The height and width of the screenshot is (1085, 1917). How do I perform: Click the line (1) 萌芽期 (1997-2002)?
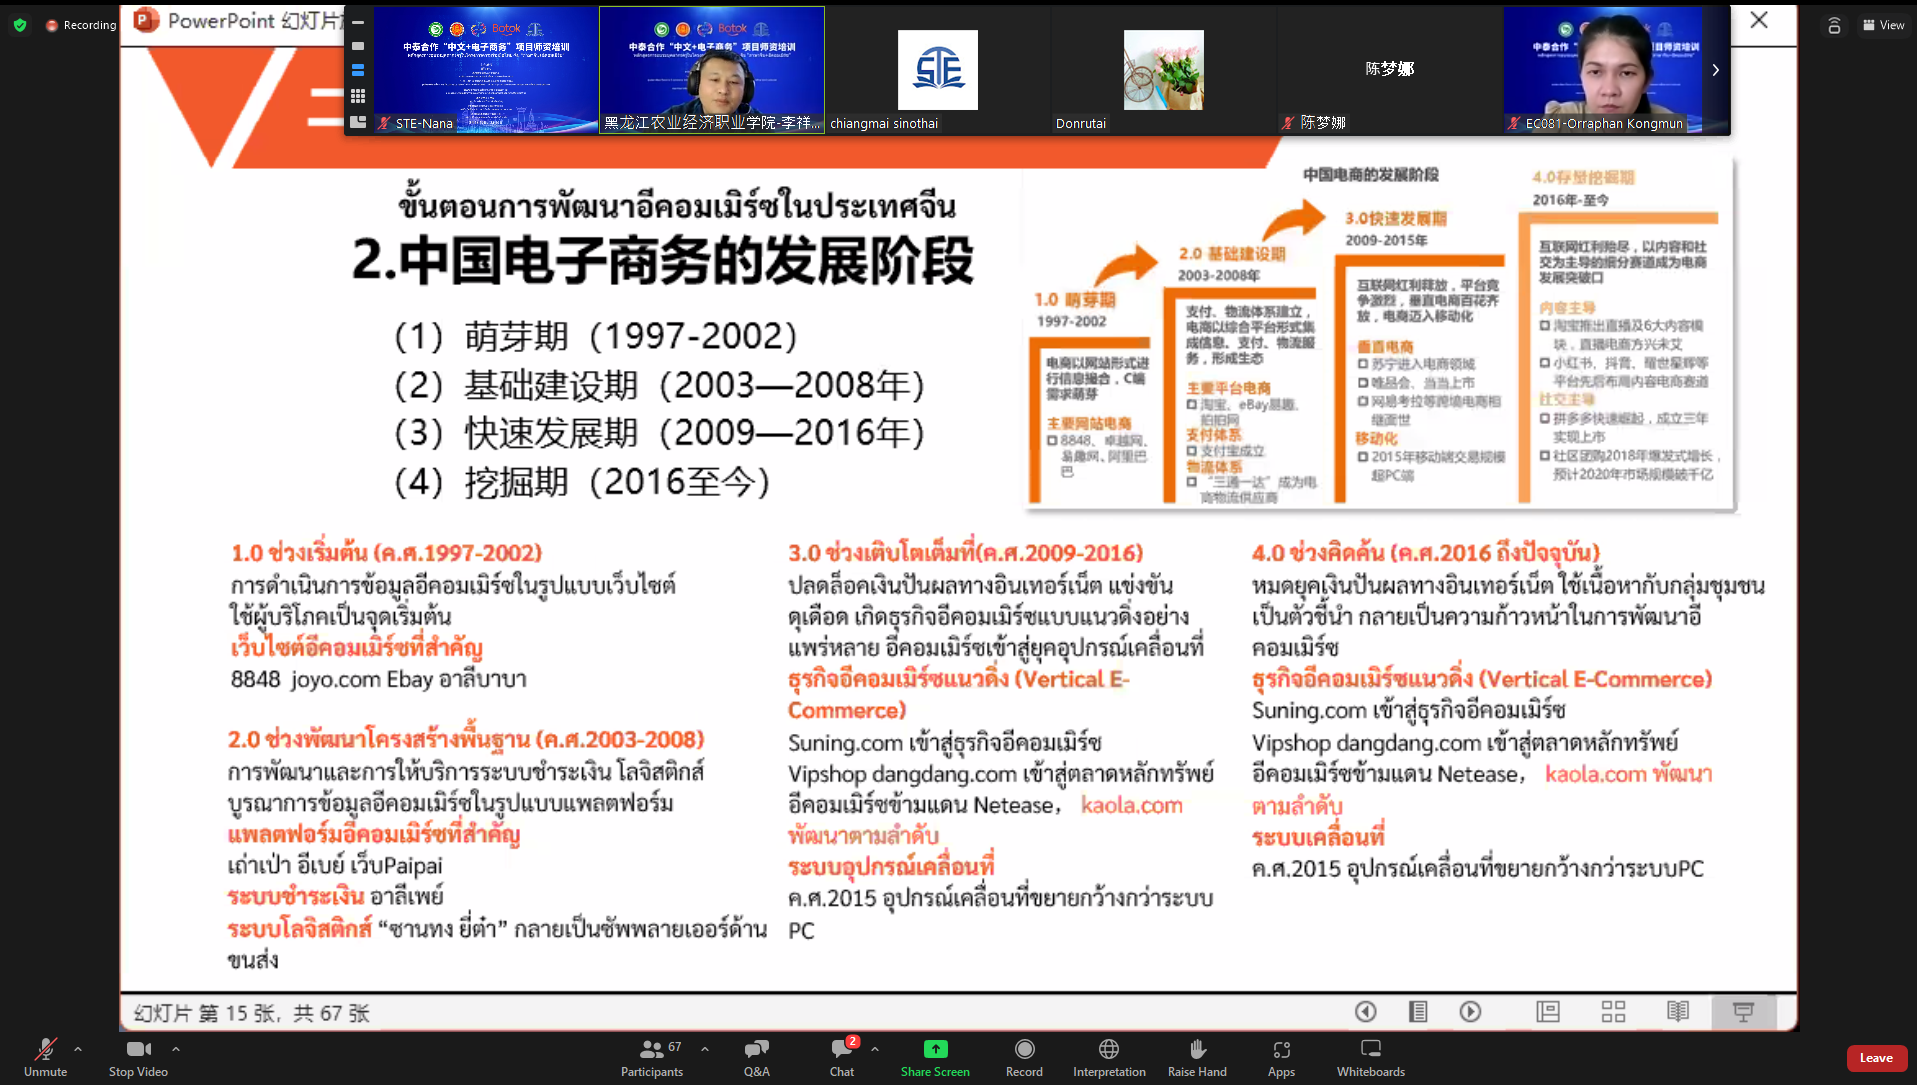click(x=596, y=336)
